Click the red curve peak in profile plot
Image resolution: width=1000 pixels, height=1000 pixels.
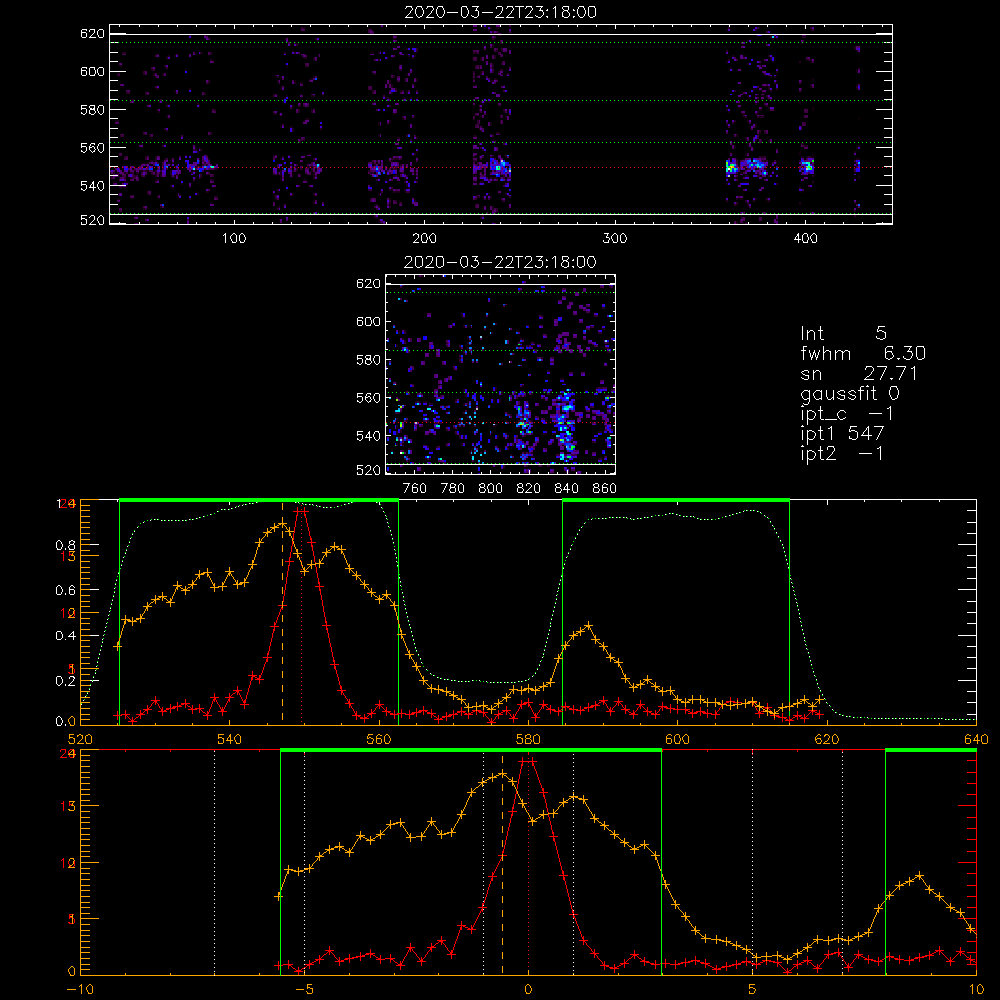301,511
